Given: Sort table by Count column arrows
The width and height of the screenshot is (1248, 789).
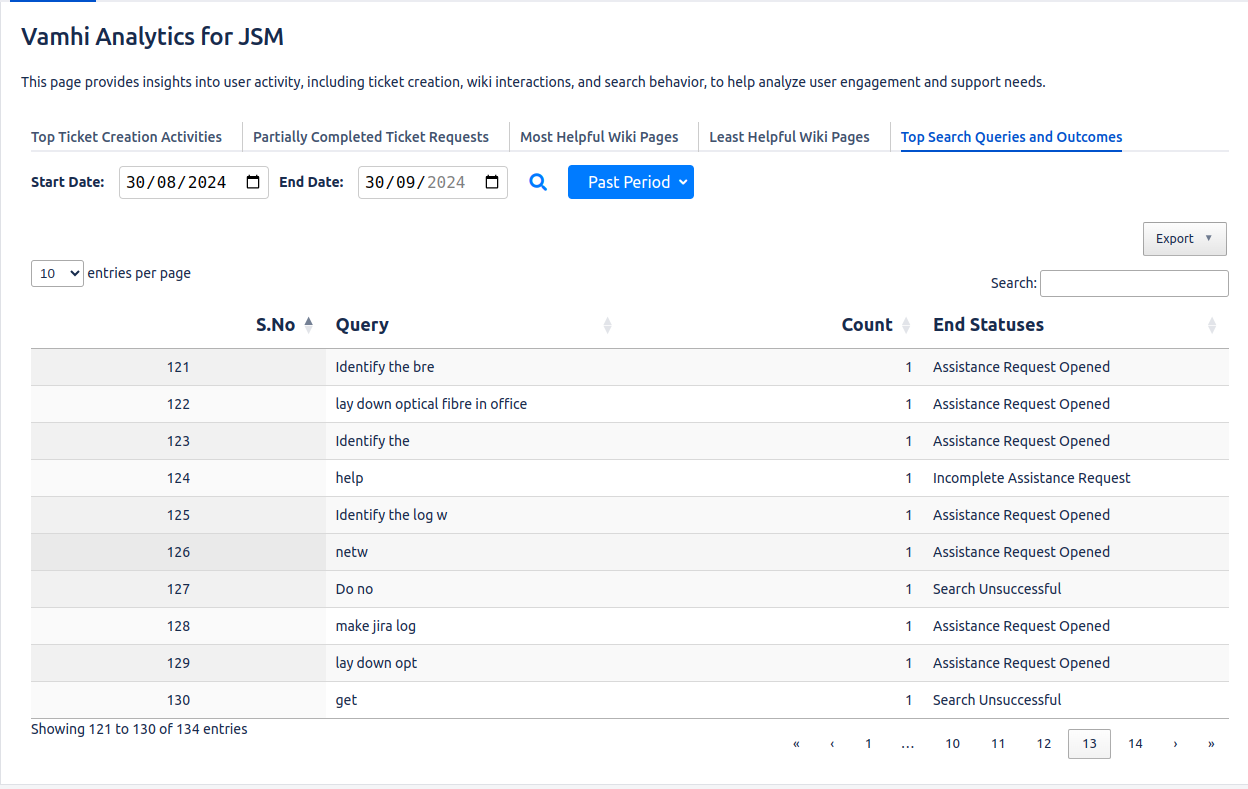Looking at the screenshot, I should 906,325.
